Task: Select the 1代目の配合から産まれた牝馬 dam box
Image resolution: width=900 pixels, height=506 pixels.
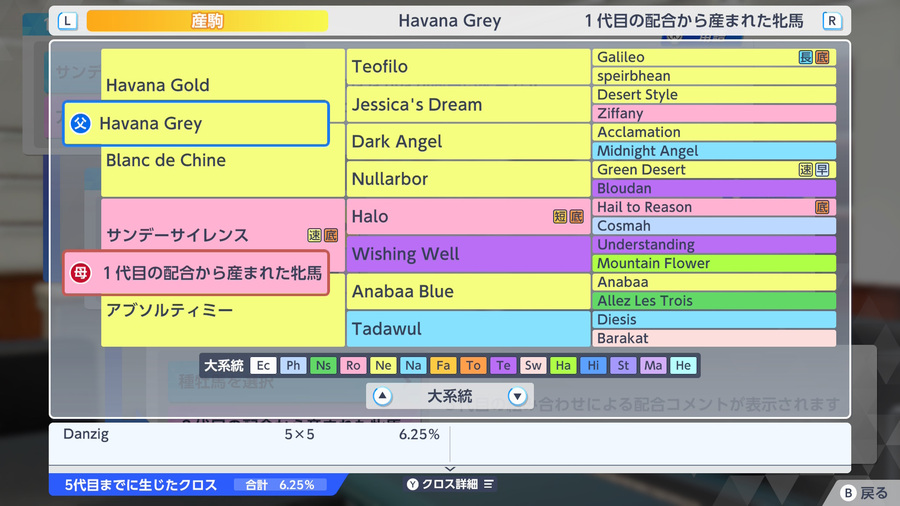Action: pyautogui.click(x=196, y=273)
